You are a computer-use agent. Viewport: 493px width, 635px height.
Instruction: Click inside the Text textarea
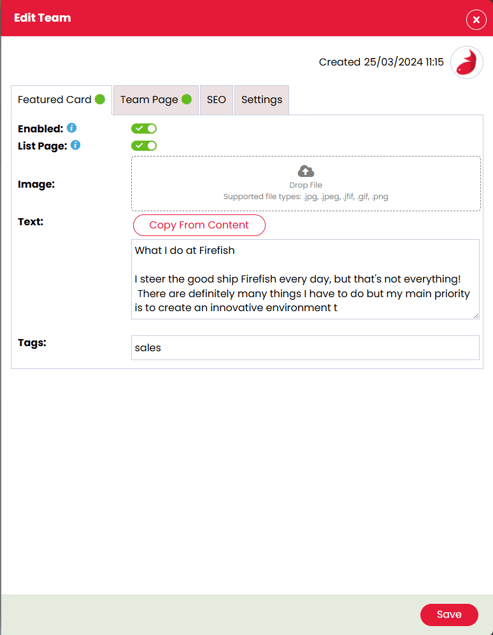click(305, 279)
